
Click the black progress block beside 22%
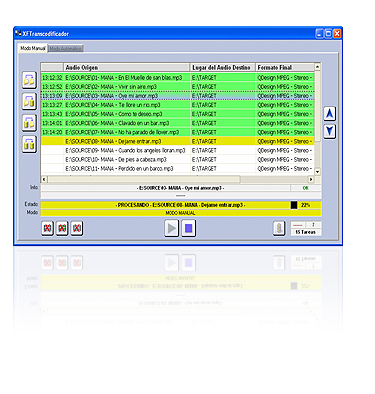pyautogui.click(x=294, y=205)
